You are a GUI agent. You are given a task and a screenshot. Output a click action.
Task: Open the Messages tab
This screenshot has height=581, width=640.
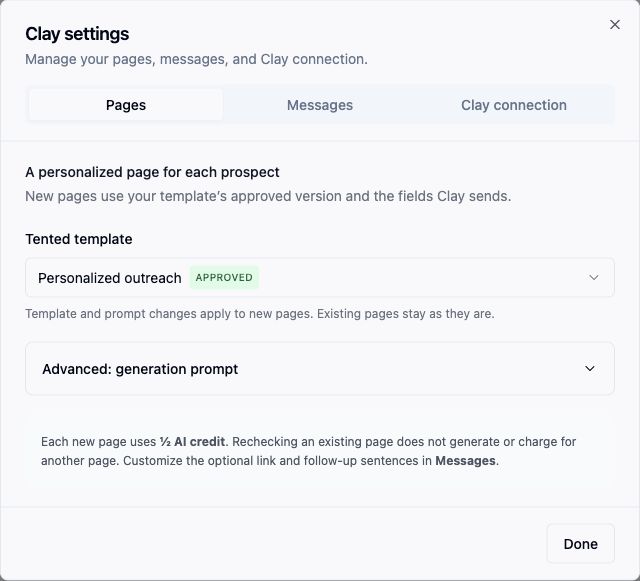(x=320, y=105)
